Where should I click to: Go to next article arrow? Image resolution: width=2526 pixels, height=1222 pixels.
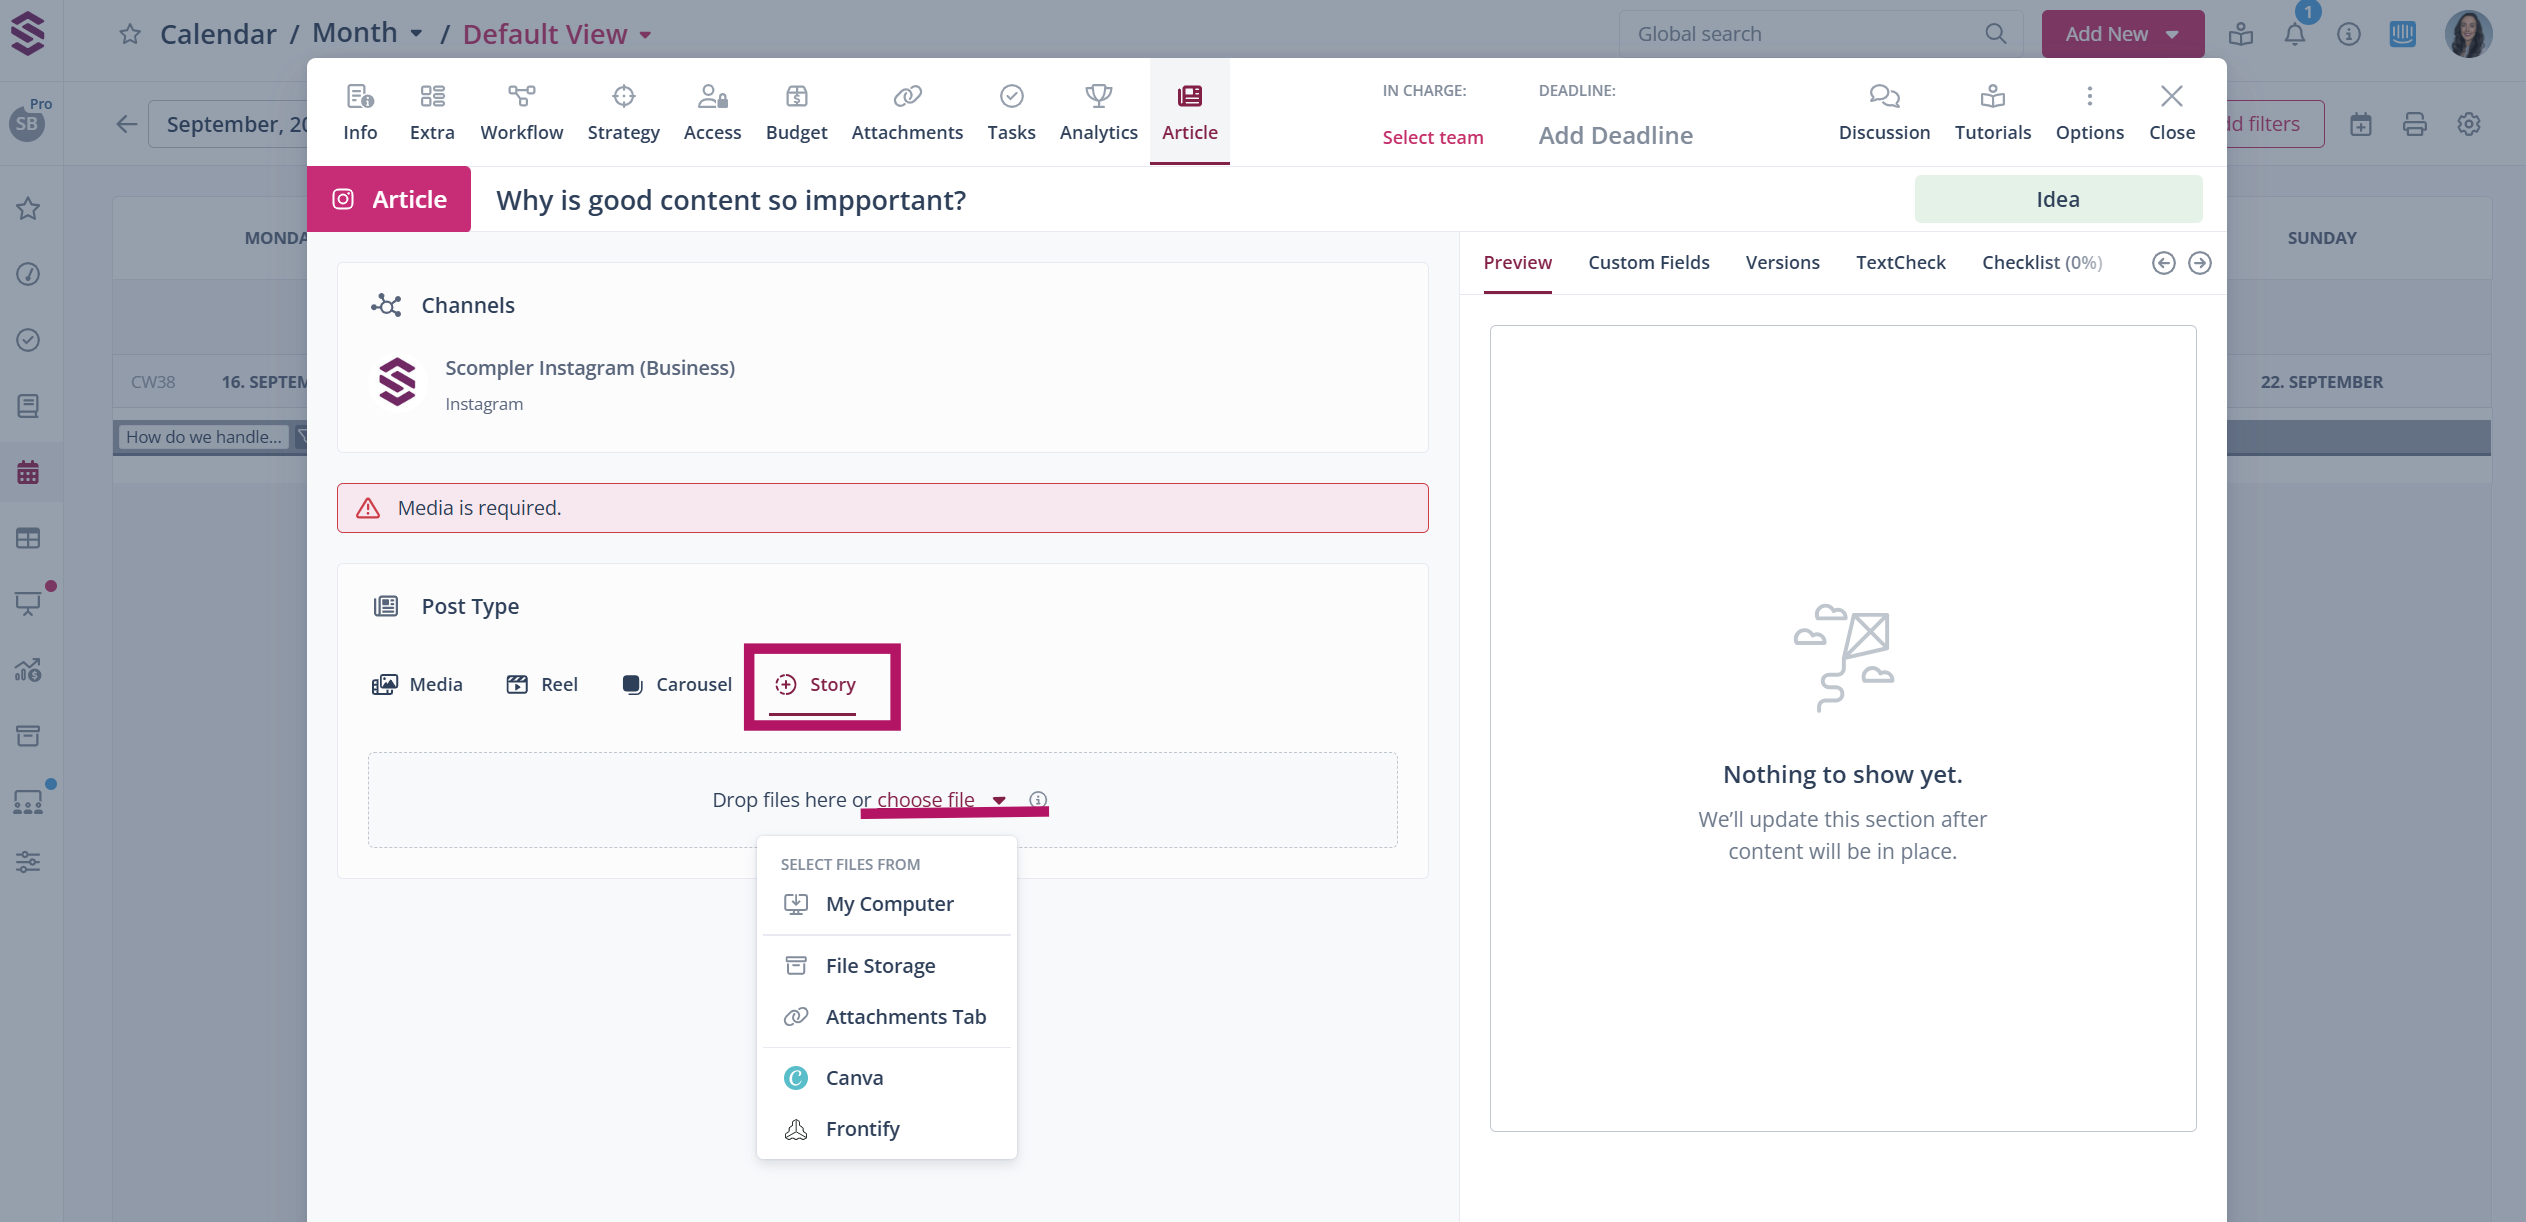pyautogui.click(x=2199, y=263)
